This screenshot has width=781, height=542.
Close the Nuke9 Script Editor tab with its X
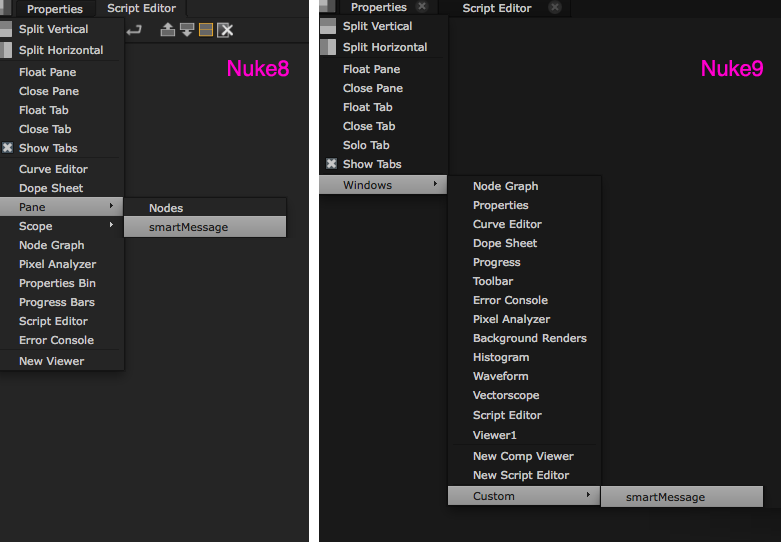[555, 7]
